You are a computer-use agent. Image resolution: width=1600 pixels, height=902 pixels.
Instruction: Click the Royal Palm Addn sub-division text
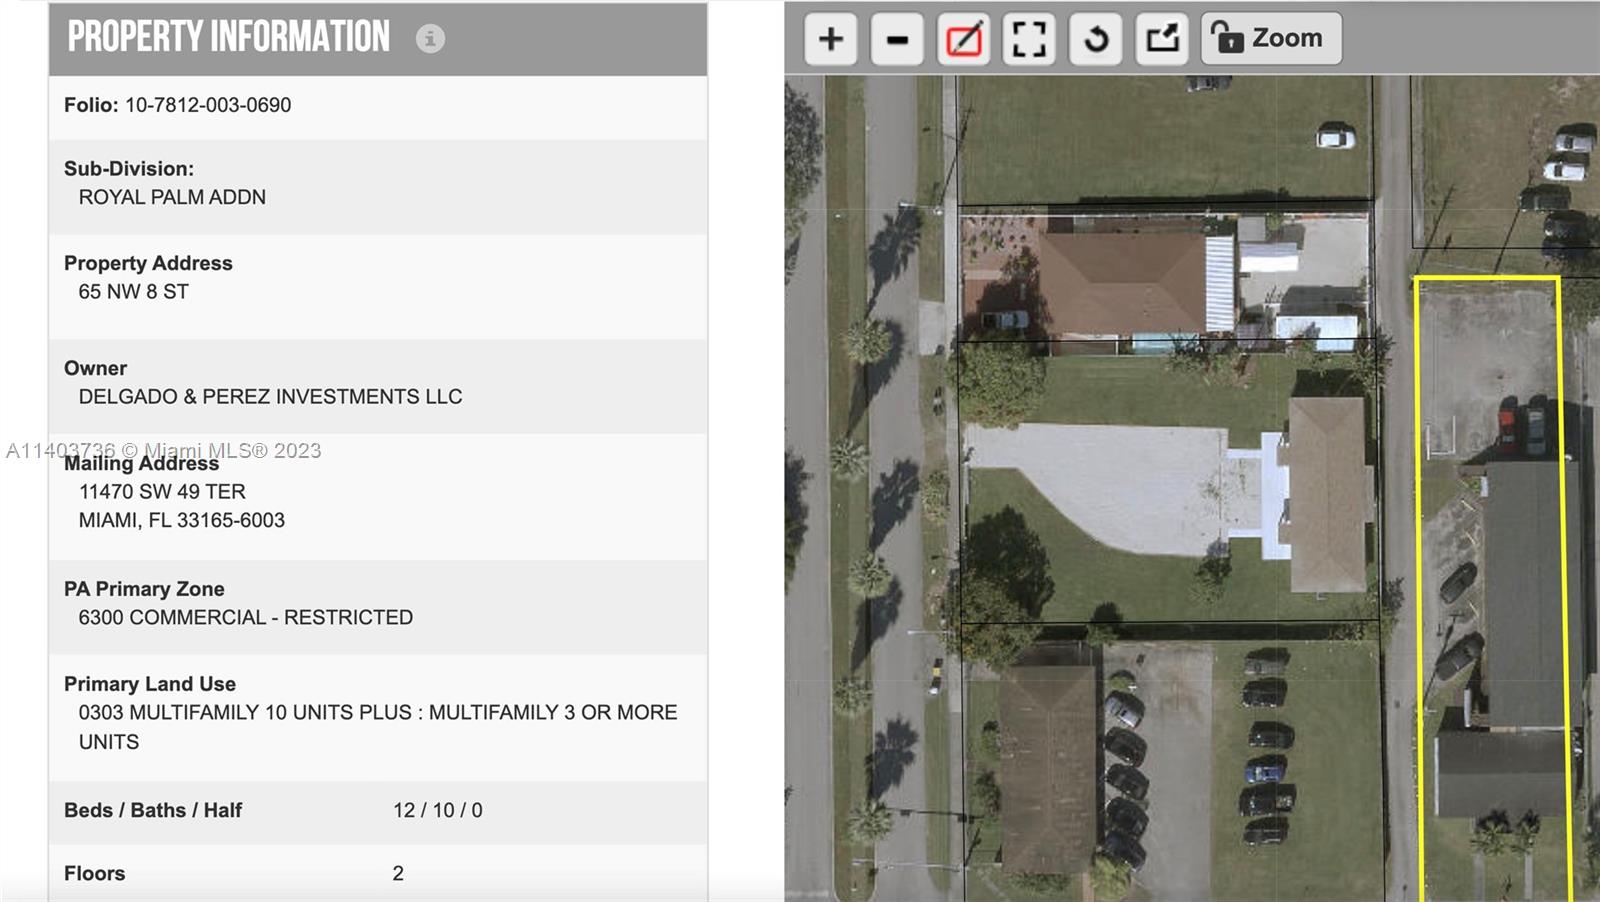[172, 198]
